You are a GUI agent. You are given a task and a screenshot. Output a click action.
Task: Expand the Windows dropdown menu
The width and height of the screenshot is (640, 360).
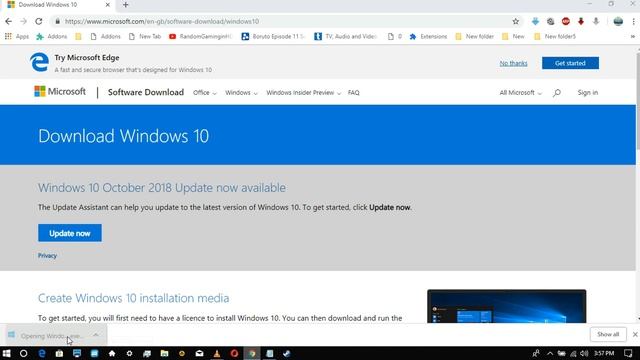click(x=241, y=93)
